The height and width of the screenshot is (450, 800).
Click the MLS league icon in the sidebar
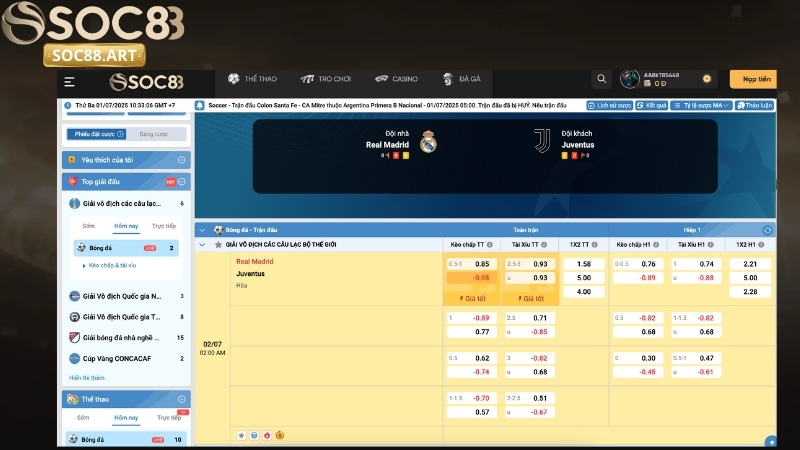(x=74, y=338)
